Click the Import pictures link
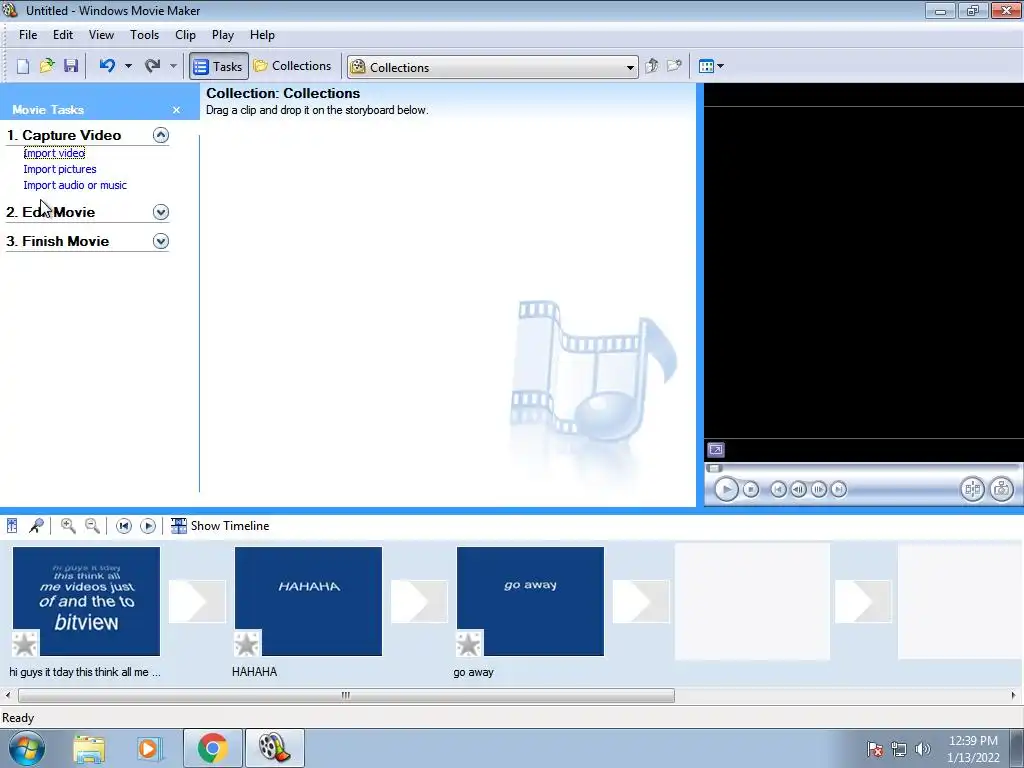The height and width of the screenshot is (768, 1024). (60, 169)
